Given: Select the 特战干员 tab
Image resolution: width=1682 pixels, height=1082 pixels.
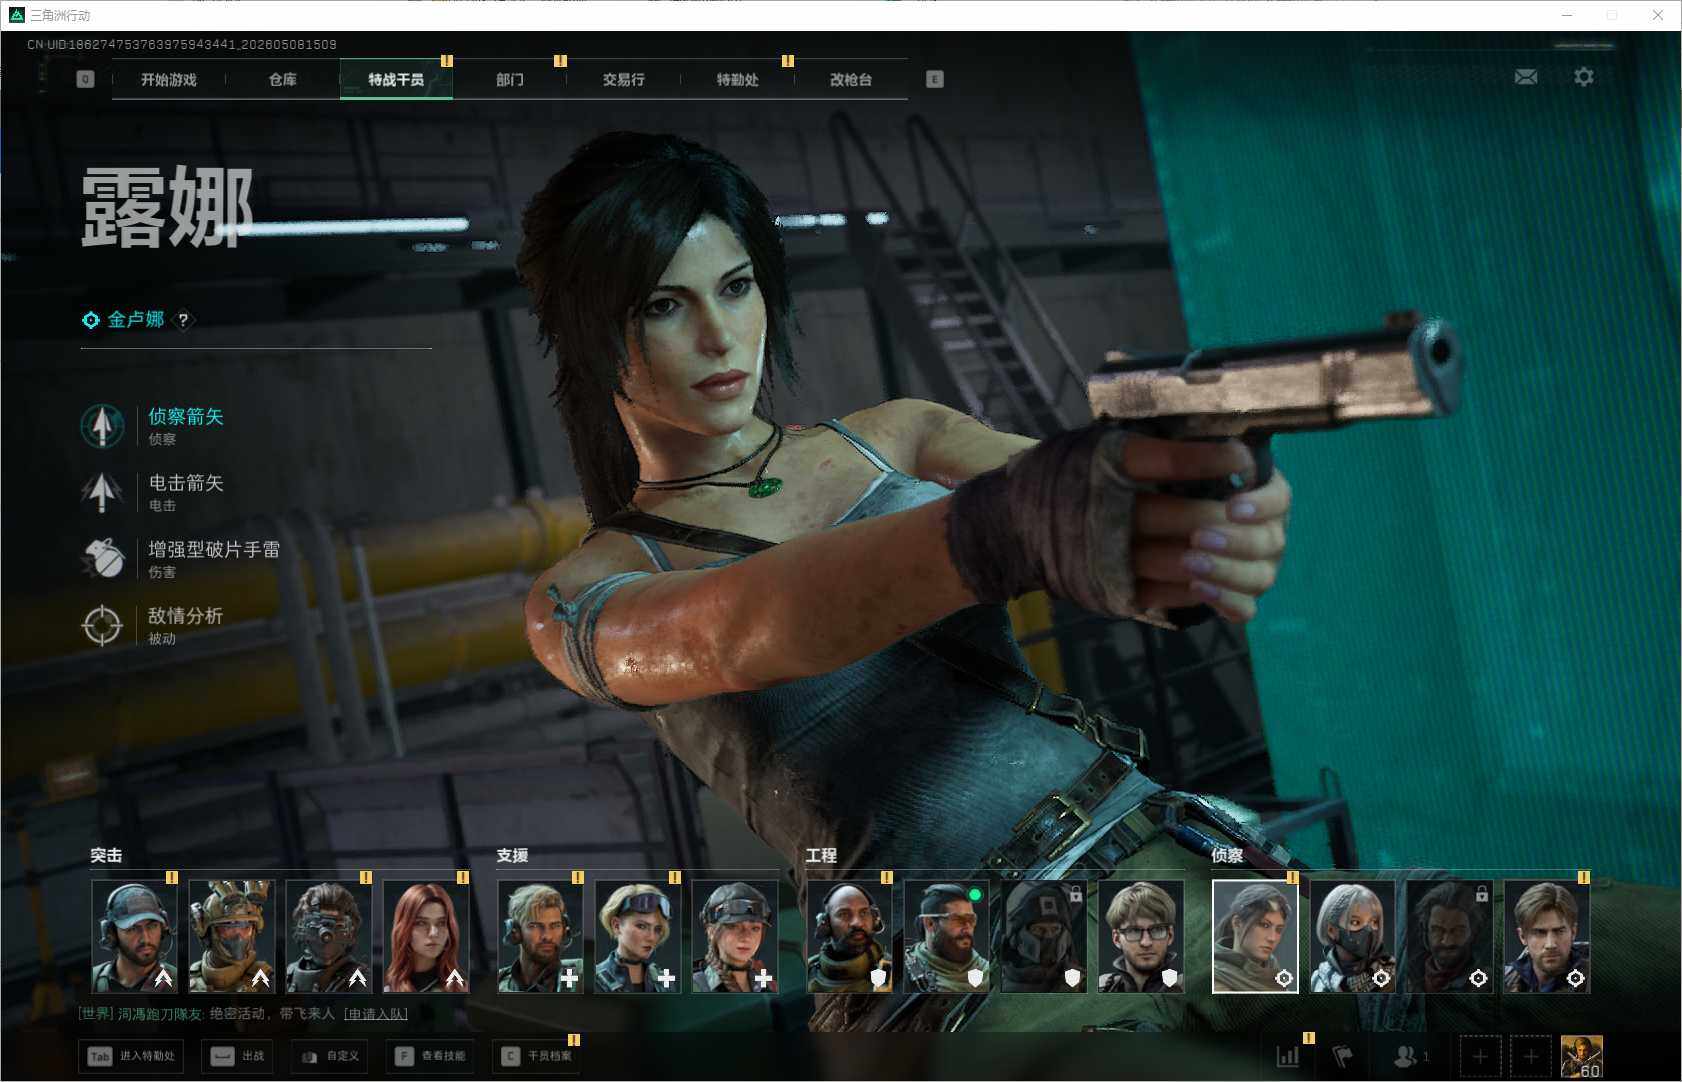Looking at the screenshot, I should click(396, 79).
